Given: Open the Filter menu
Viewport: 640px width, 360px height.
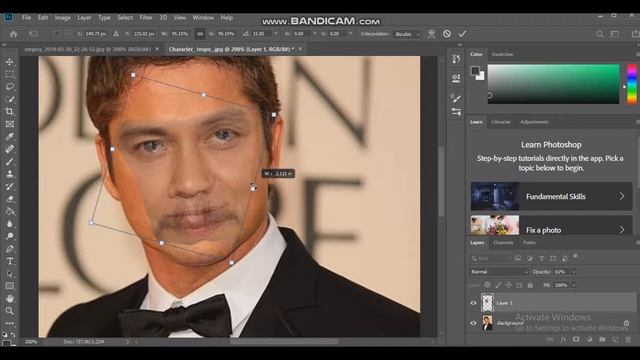Looking at the screenshot, I should coord(146,18).
